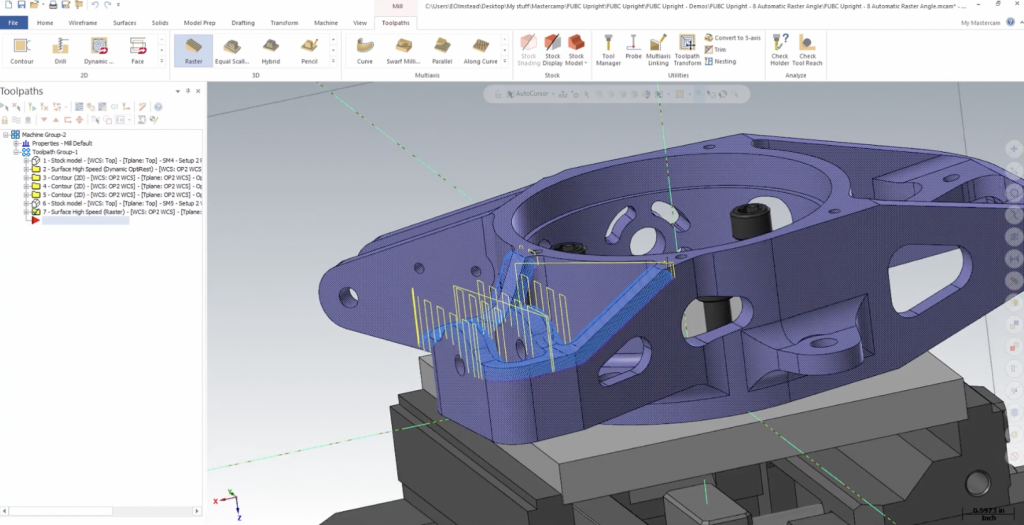Move insert arrow down in Toolpaths manager

[x=44, y=120]
